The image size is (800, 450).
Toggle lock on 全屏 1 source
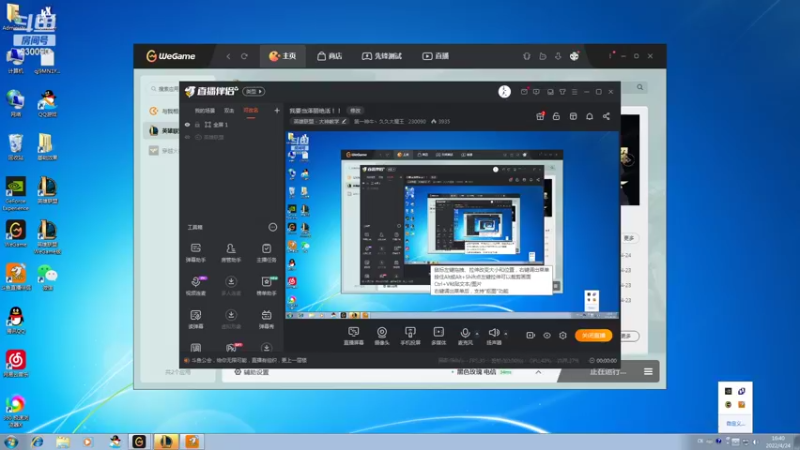(x=197, y=124)
